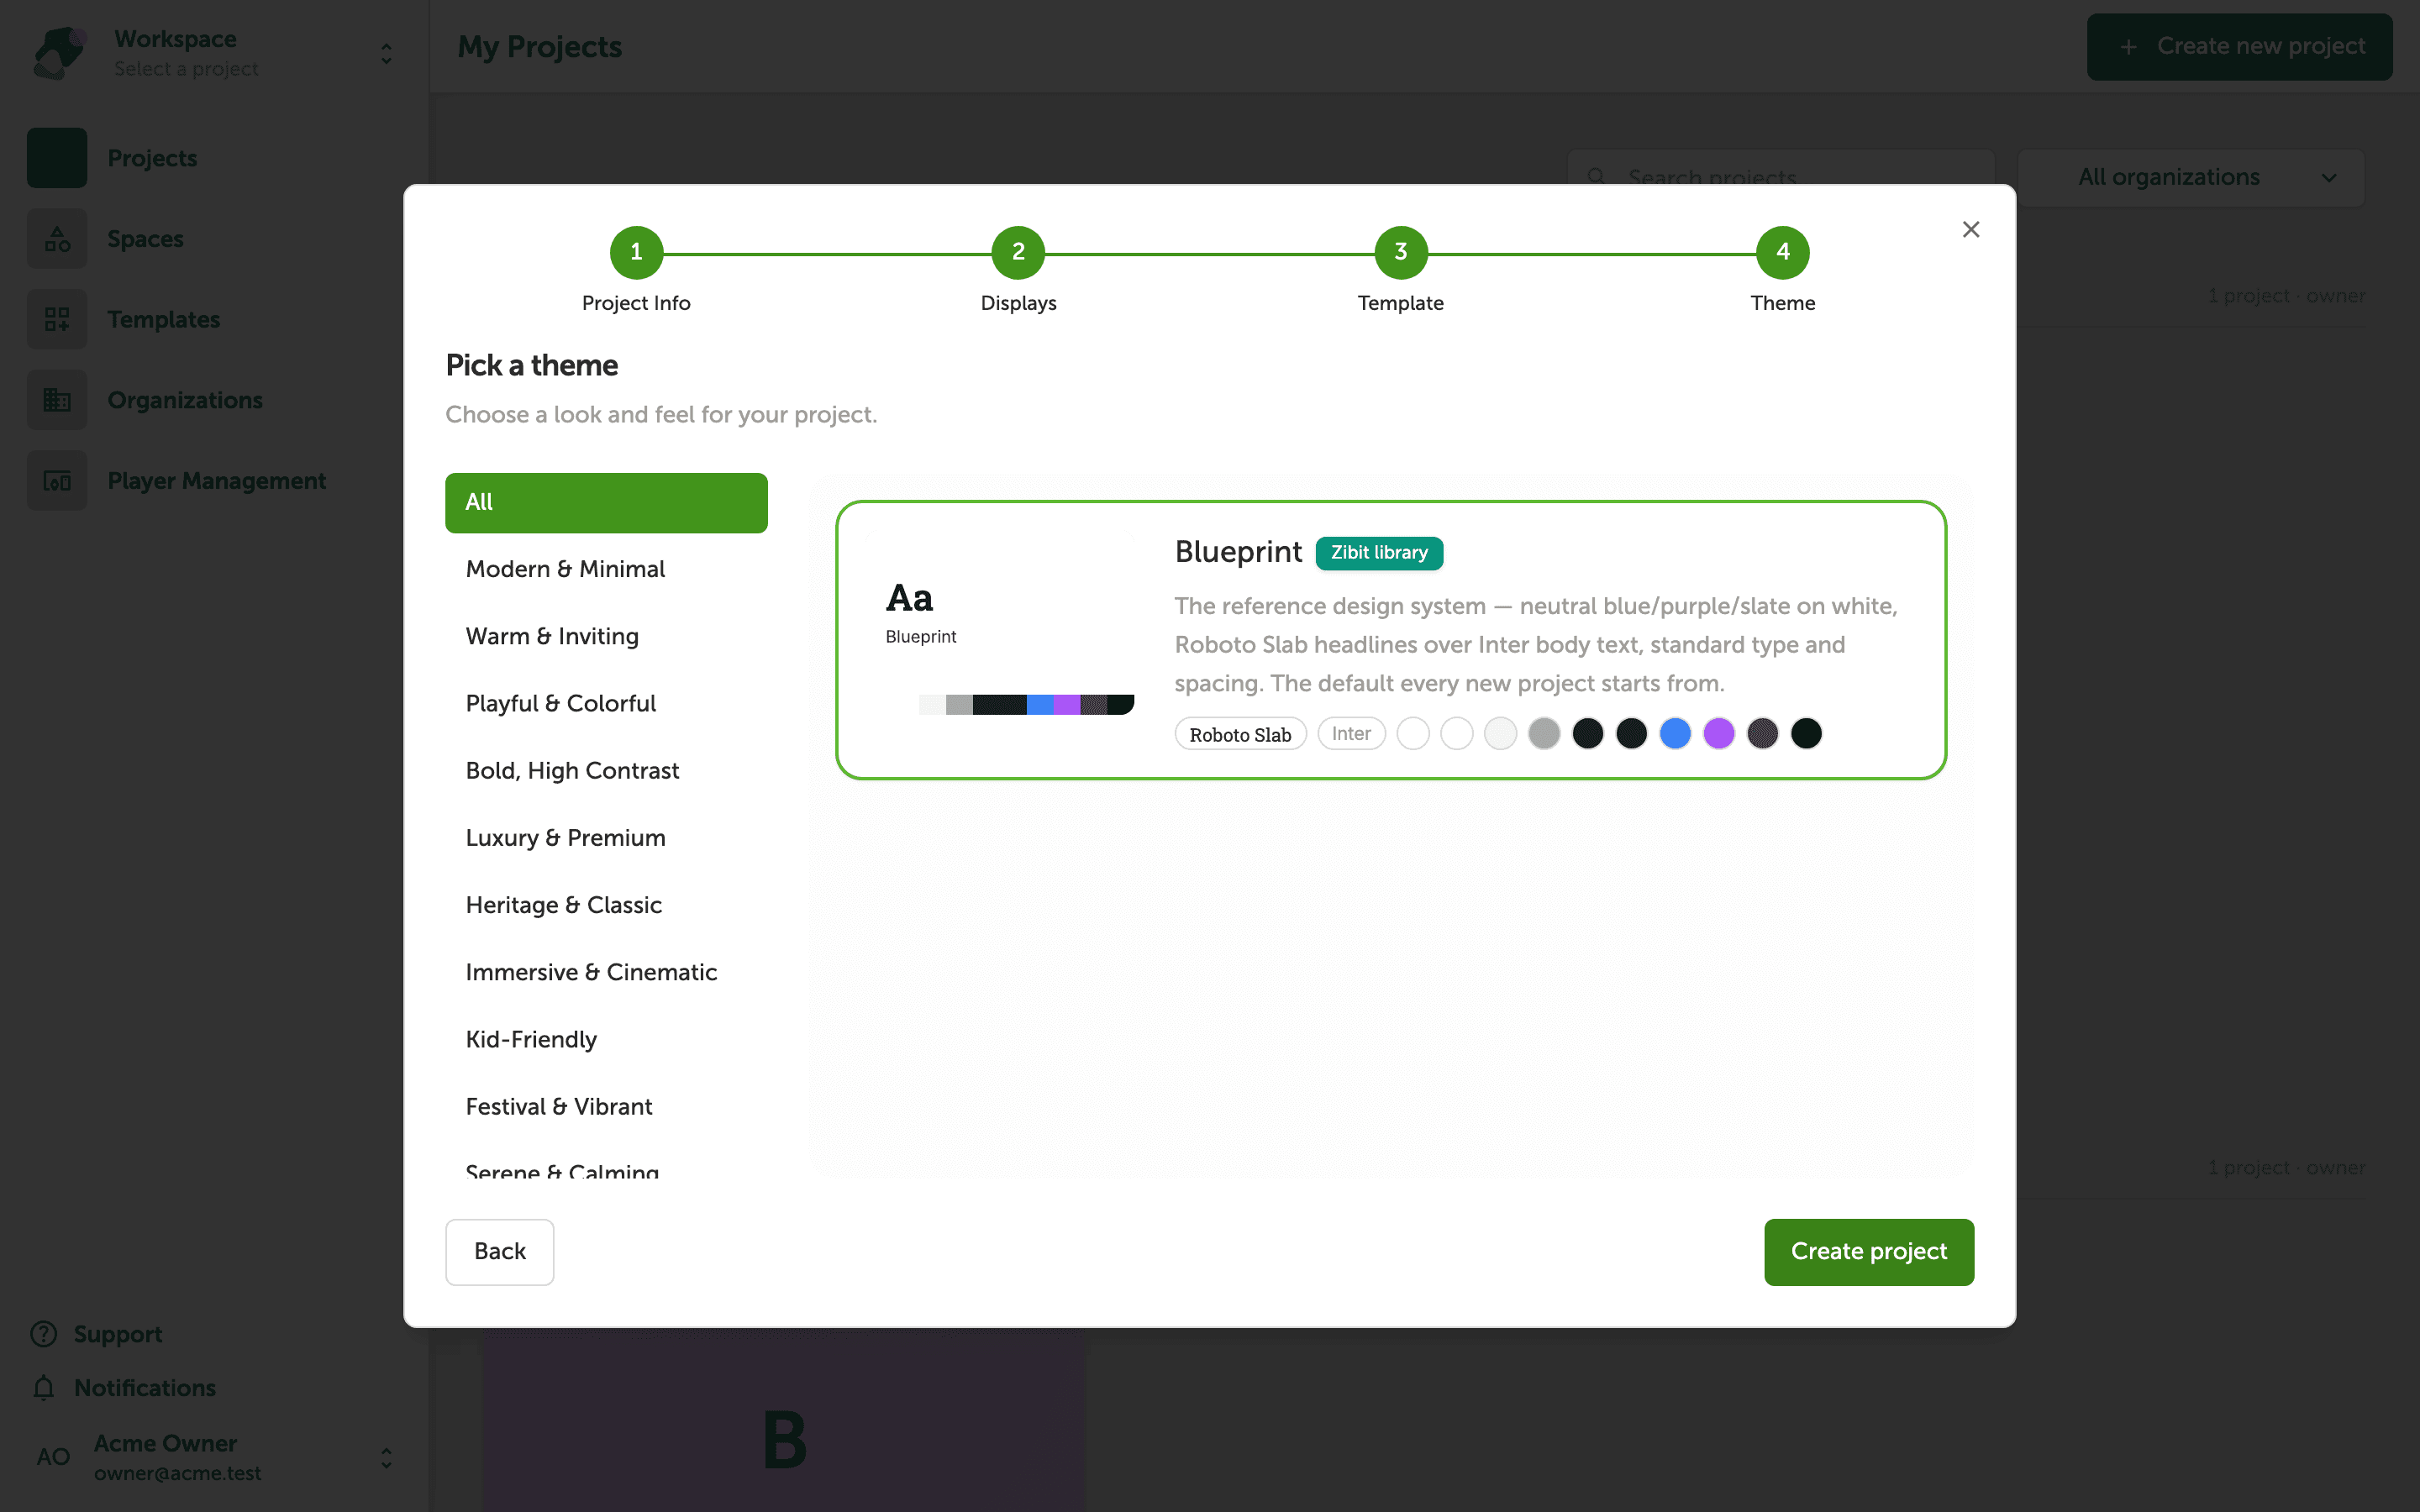Click the blue color swatch
2420x1512 pixels.
tap(1675, 734)
